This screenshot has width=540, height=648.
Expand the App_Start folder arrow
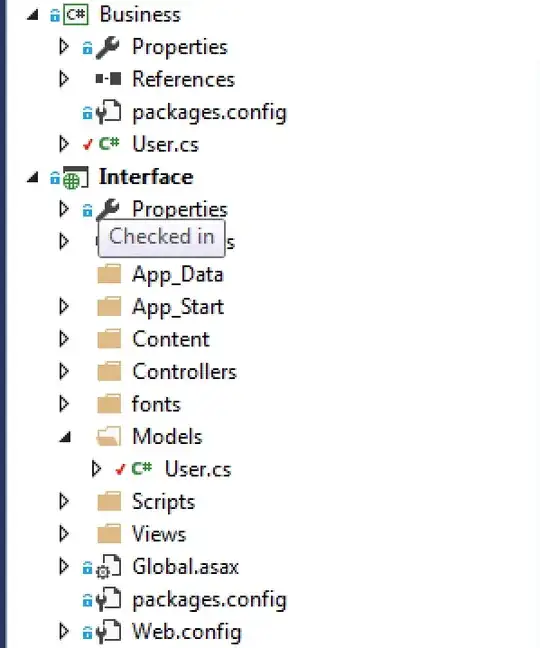64,307
